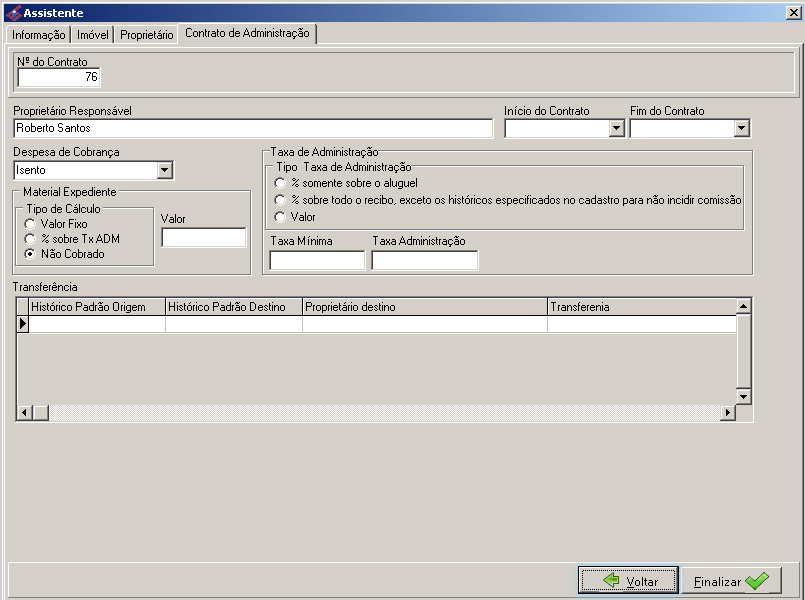Open the Despesa de Cobrança dropdown
This screenshot has height=600, width=805.
[165, 171]
